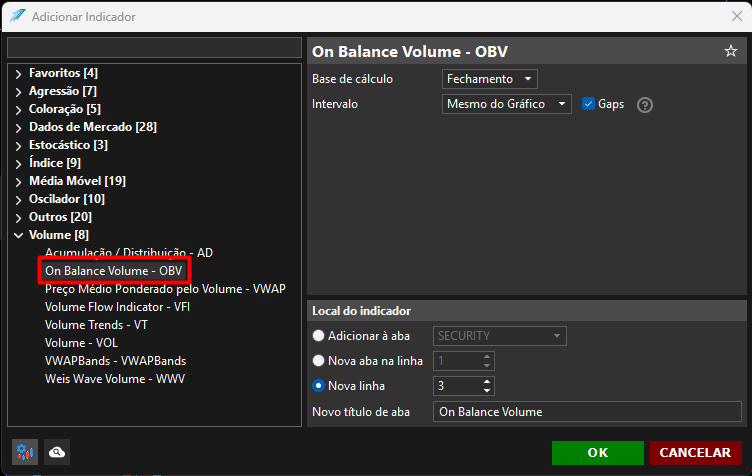Open the cloud indicators icon

(x=57, y=452)
